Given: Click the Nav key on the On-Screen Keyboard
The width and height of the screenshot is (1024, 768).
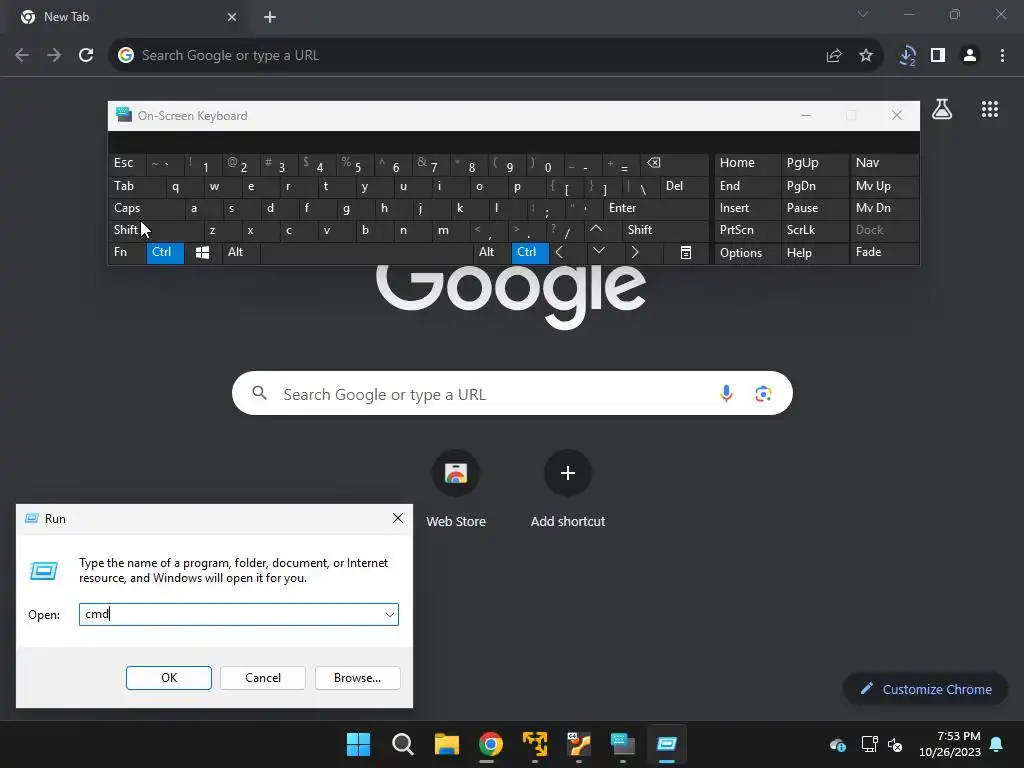Looking at the screenshot, I should tap(884, 164).
